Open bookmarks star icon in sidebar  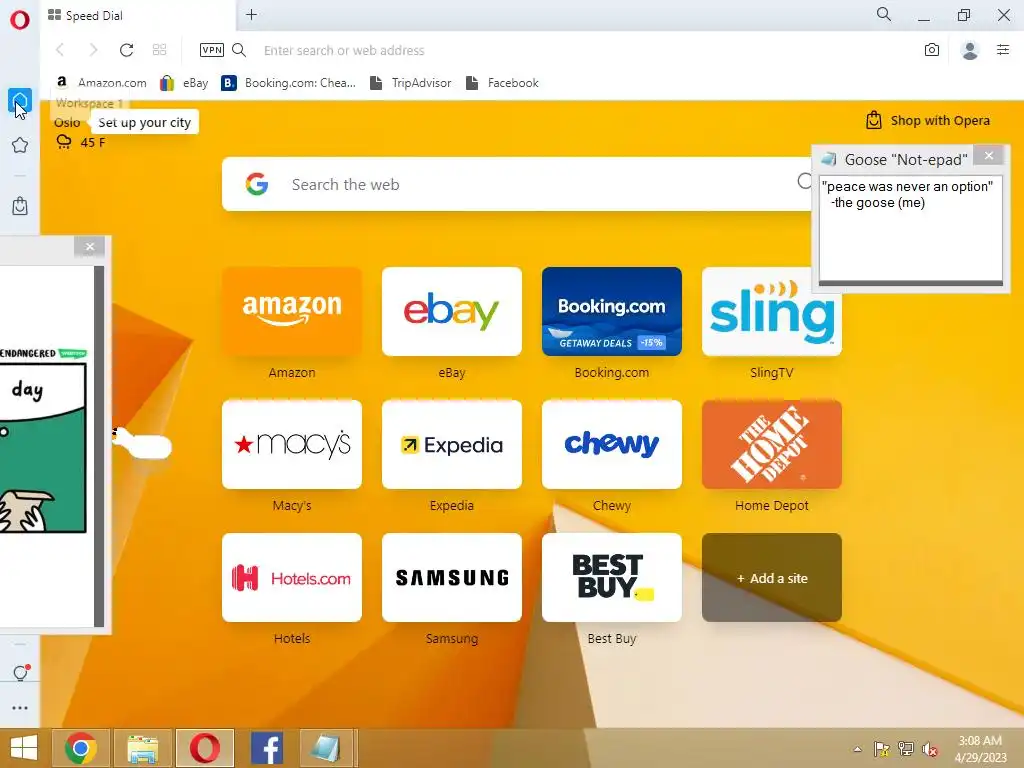[20, 145]
